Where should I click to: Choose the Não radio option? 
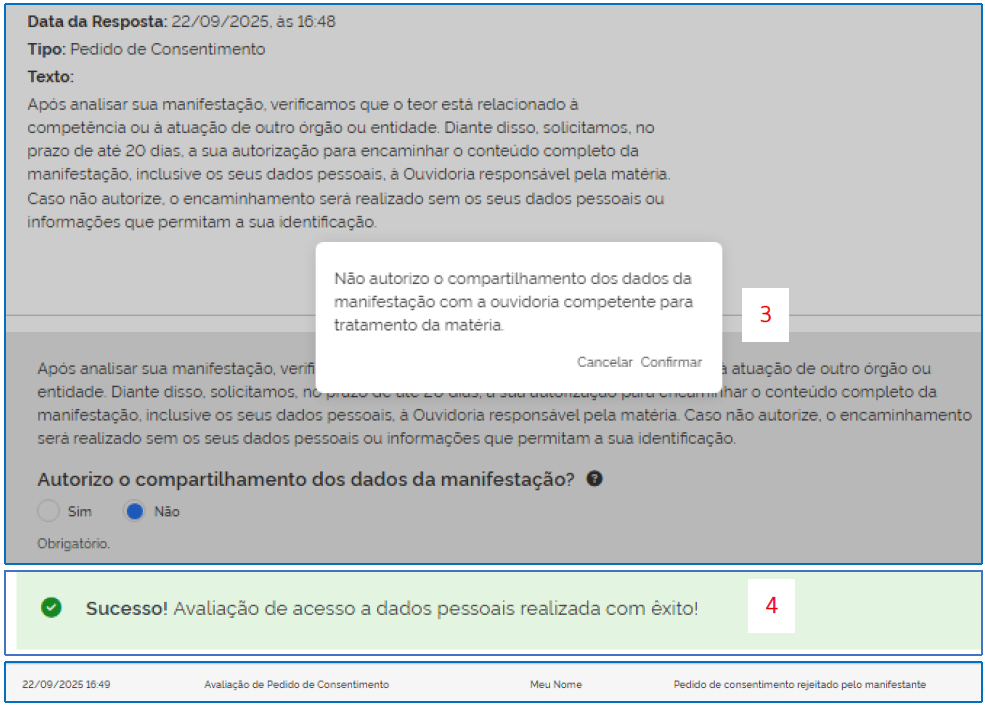pyautogui.click(x=135, y=511)
